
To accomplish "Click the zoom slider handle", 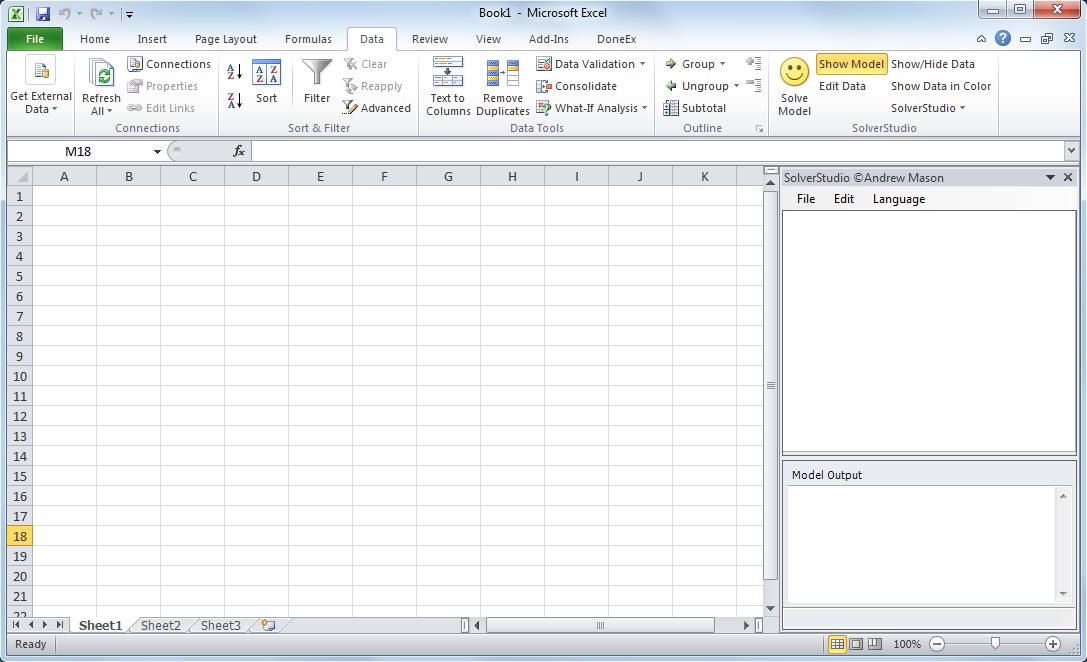I will pyautogui.click(x=995, y=643).
